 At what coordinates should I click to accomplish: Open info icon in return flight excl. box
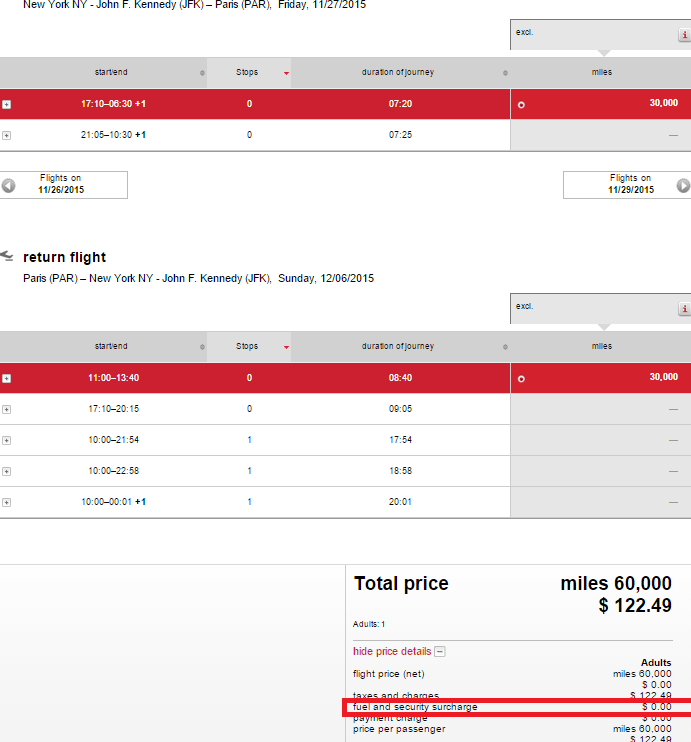pyautogui.click(x=684, y=309)
